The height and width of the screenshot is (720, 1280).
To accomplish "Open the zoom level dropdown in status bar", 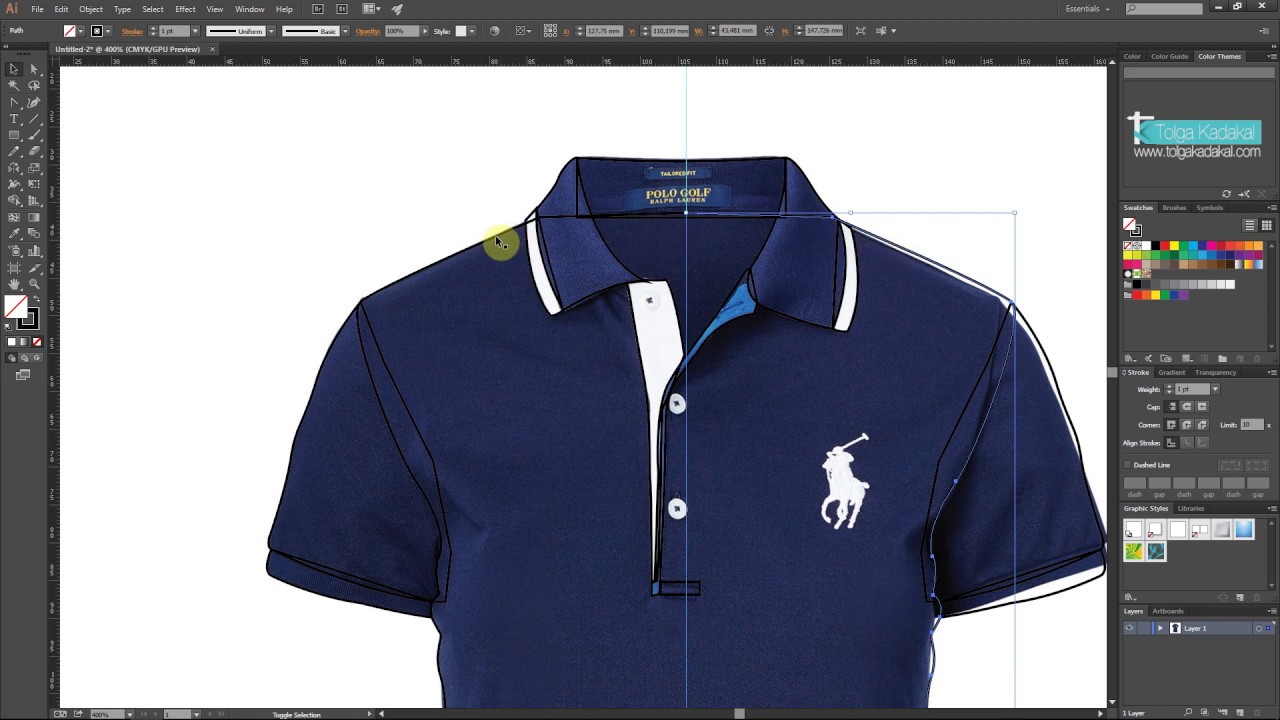I will click(130, 714).
